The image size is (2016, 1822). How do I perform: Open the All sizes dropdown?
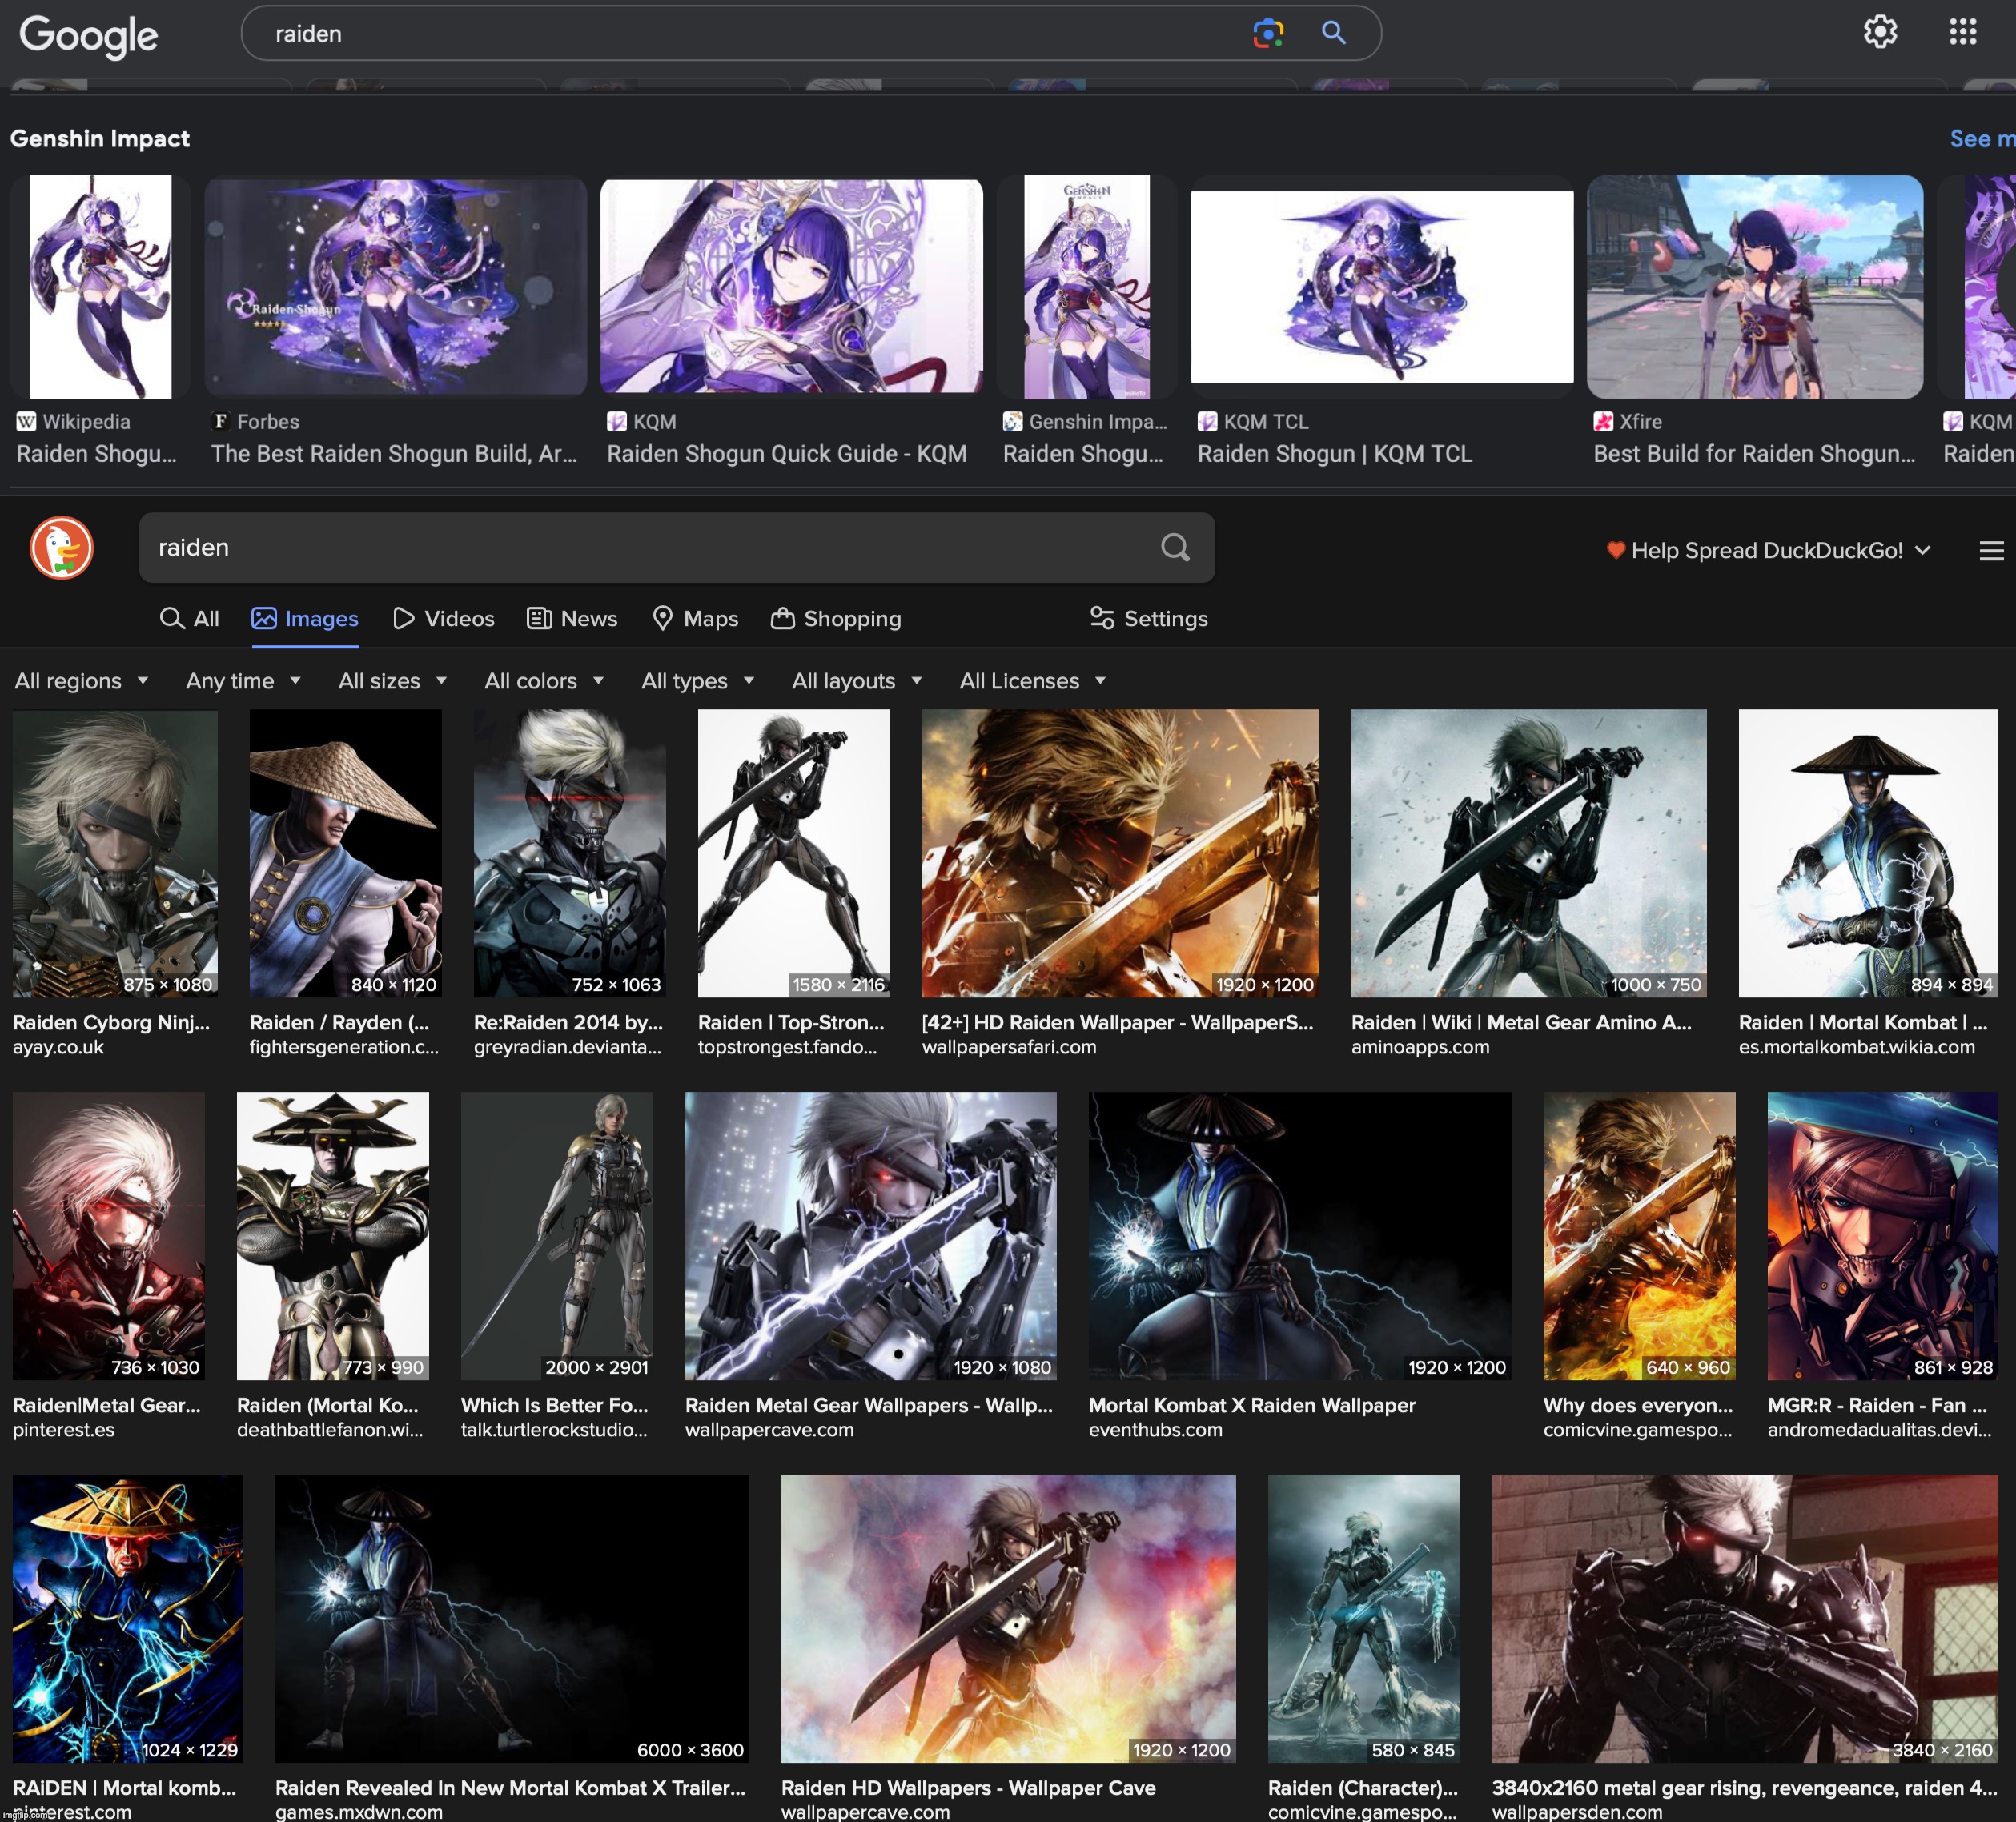point(392,681)
